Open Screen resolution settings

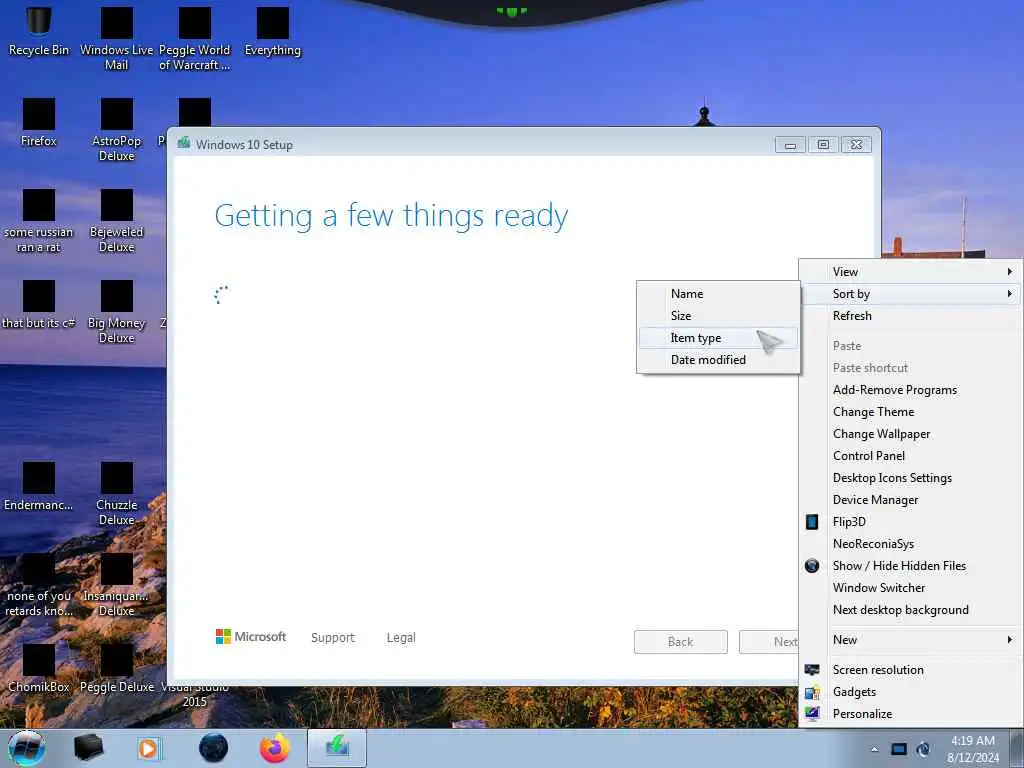pos(910,670)
